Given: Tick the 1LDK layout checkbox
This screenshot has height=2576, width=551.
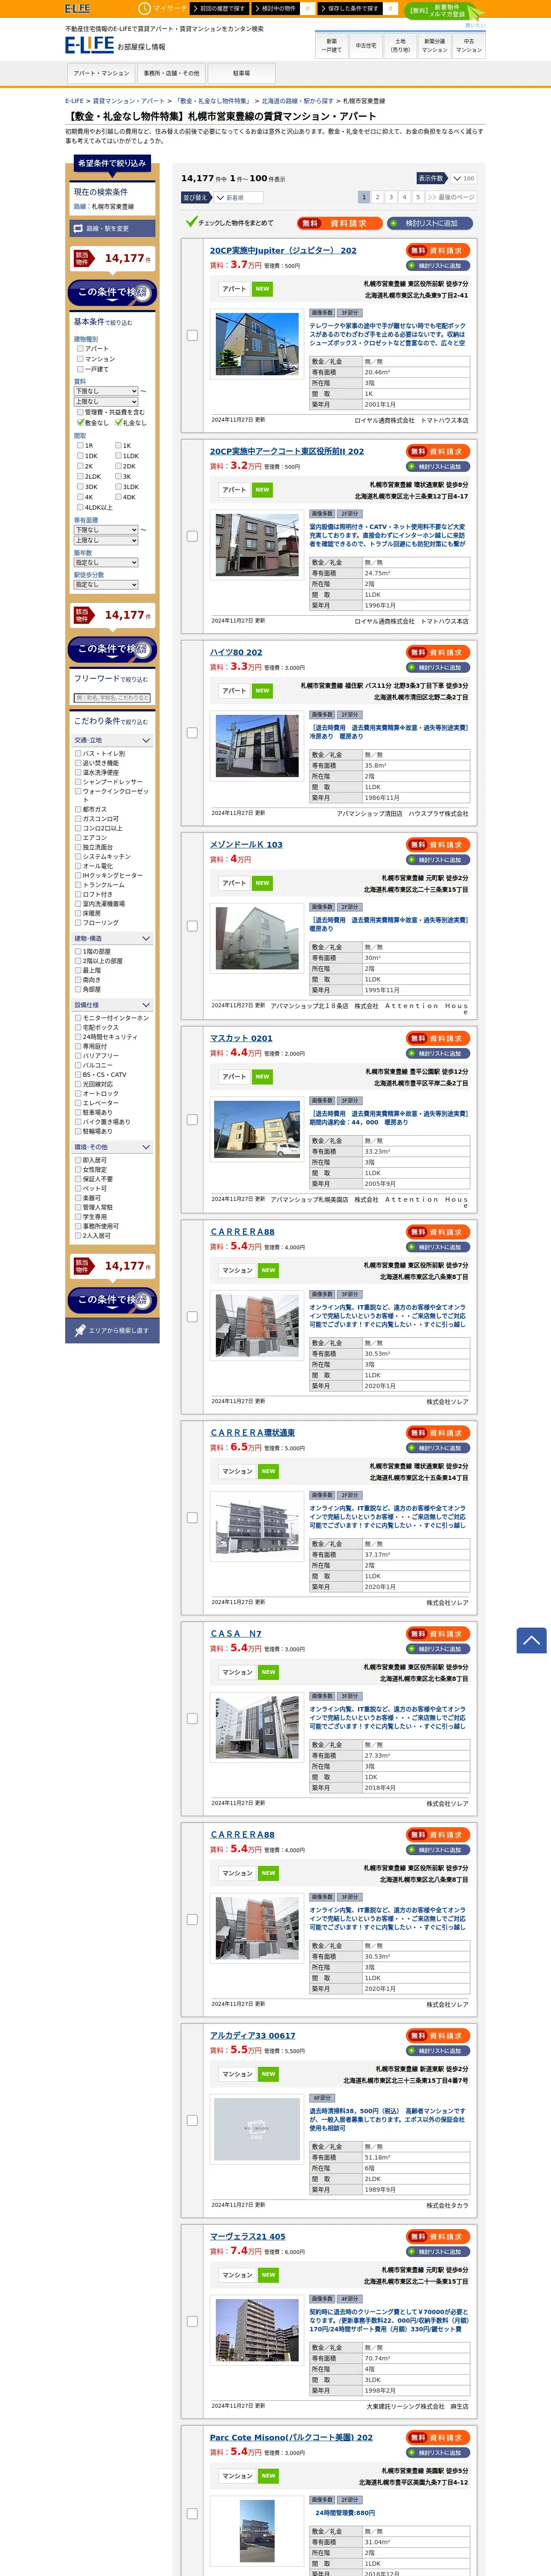Looking at the screenshot, I should pos(118,456).
